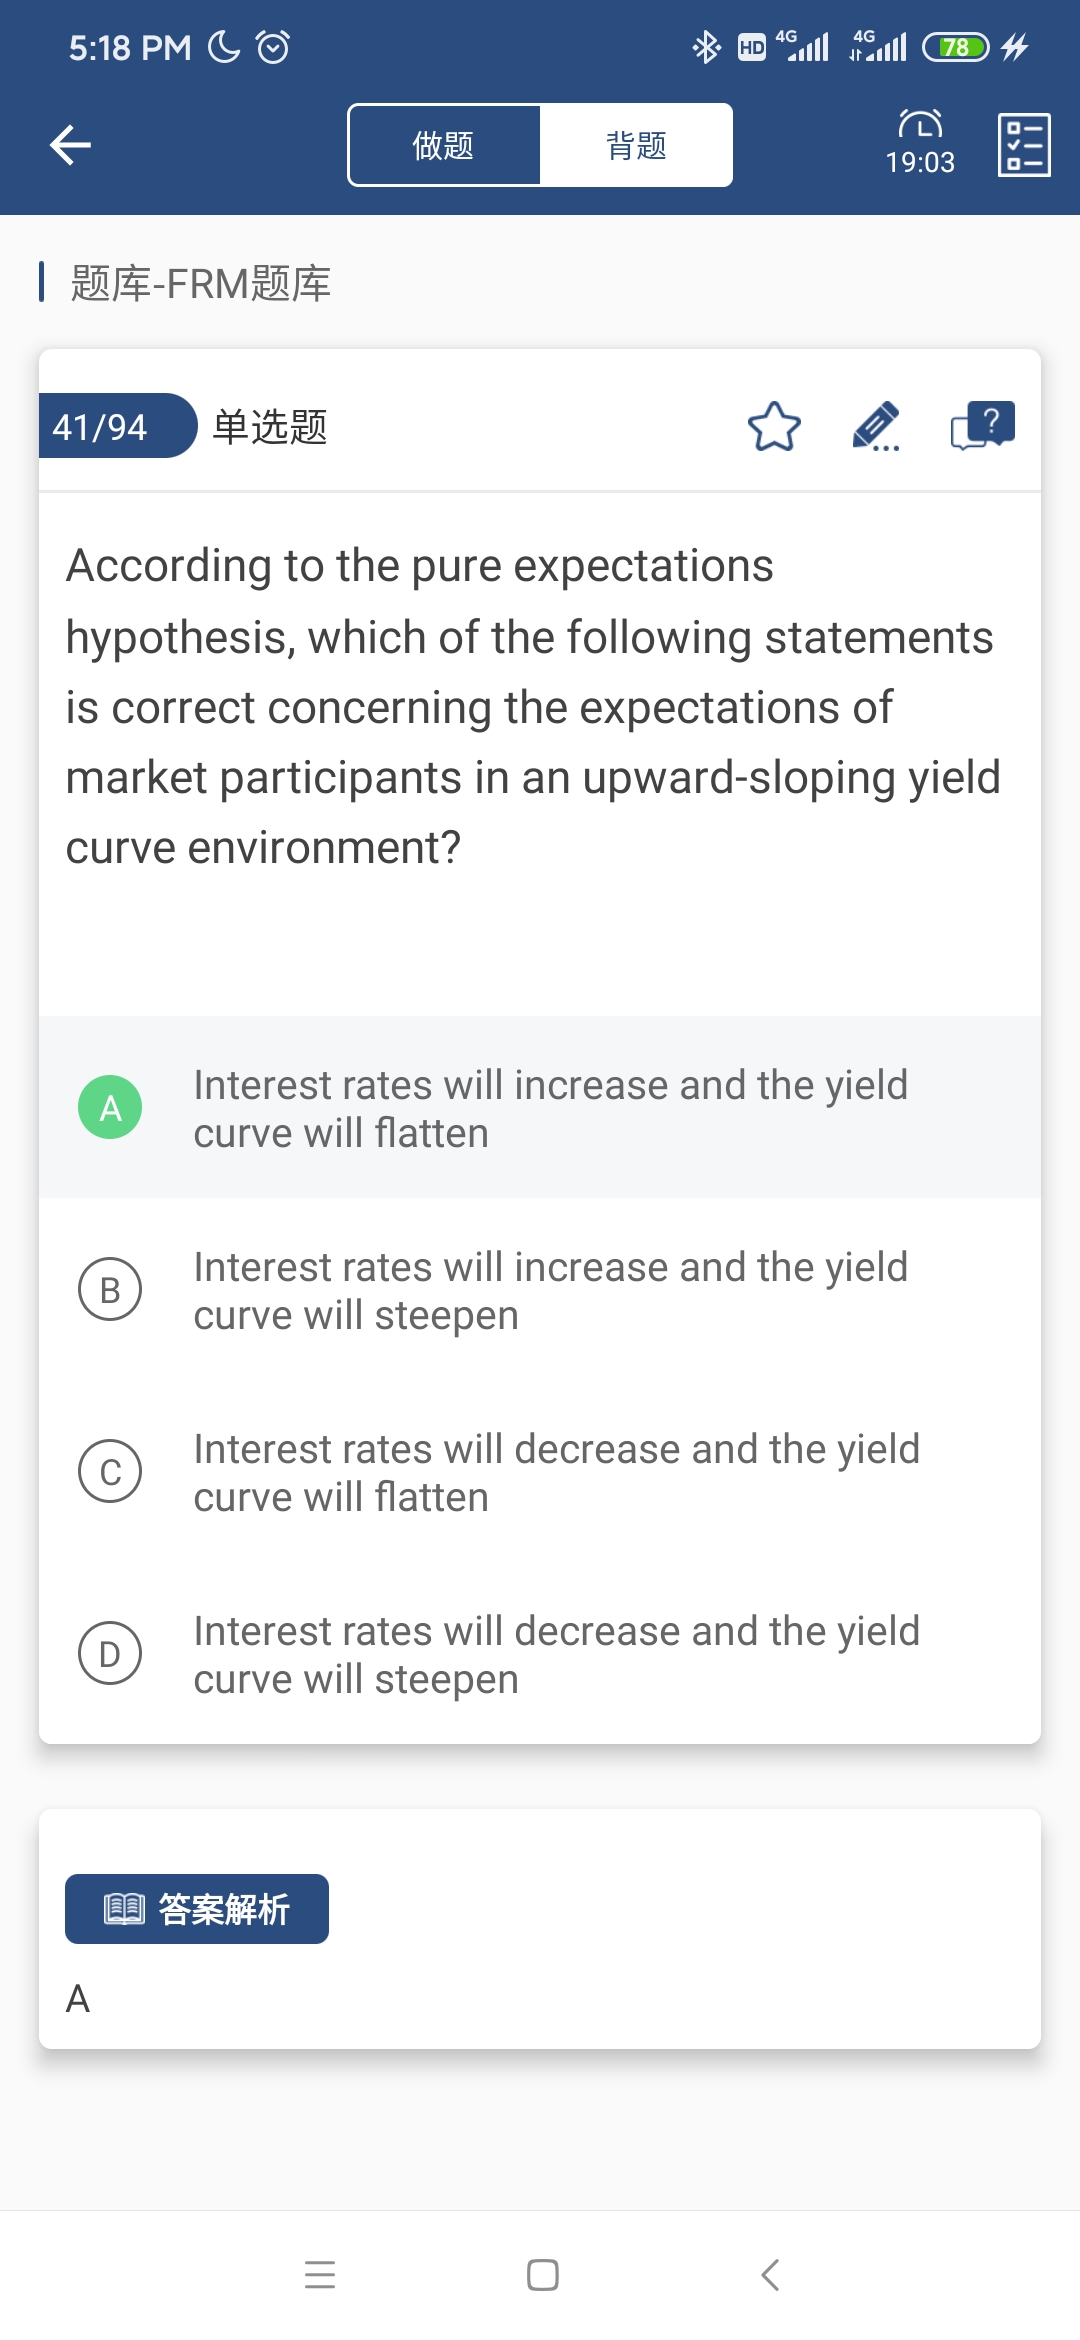This screenshot has height=2340, width=1080.
Task: Favorite this question with the star icon
Action: coord(774,427)
